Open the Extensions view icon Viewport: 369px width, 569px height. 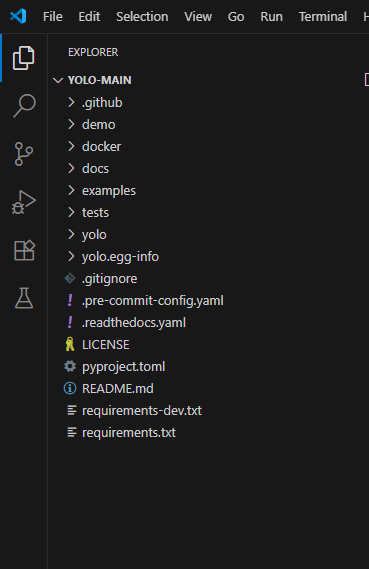[24, 250]
